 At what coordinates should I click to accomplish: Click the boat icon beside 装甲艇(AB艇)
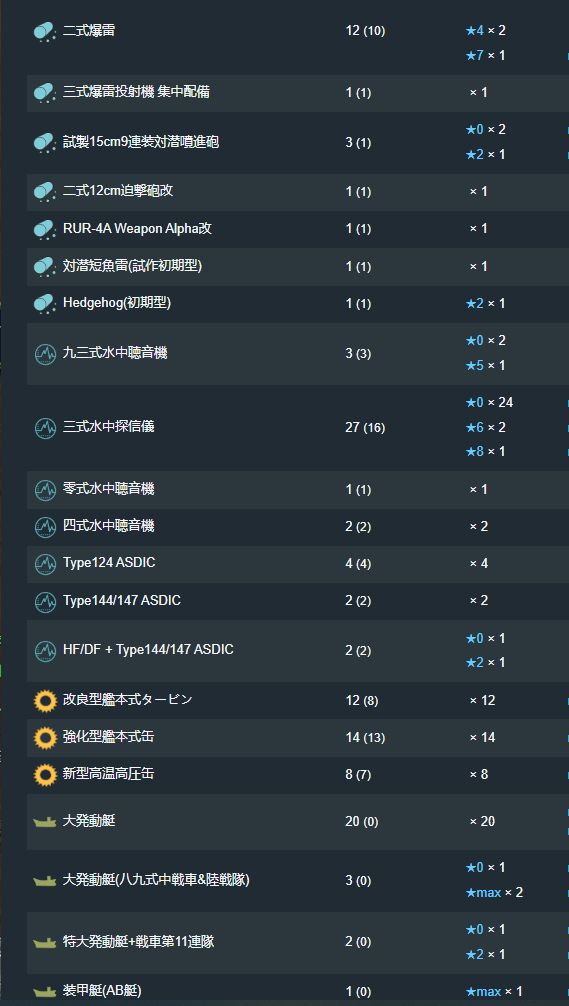45,992
